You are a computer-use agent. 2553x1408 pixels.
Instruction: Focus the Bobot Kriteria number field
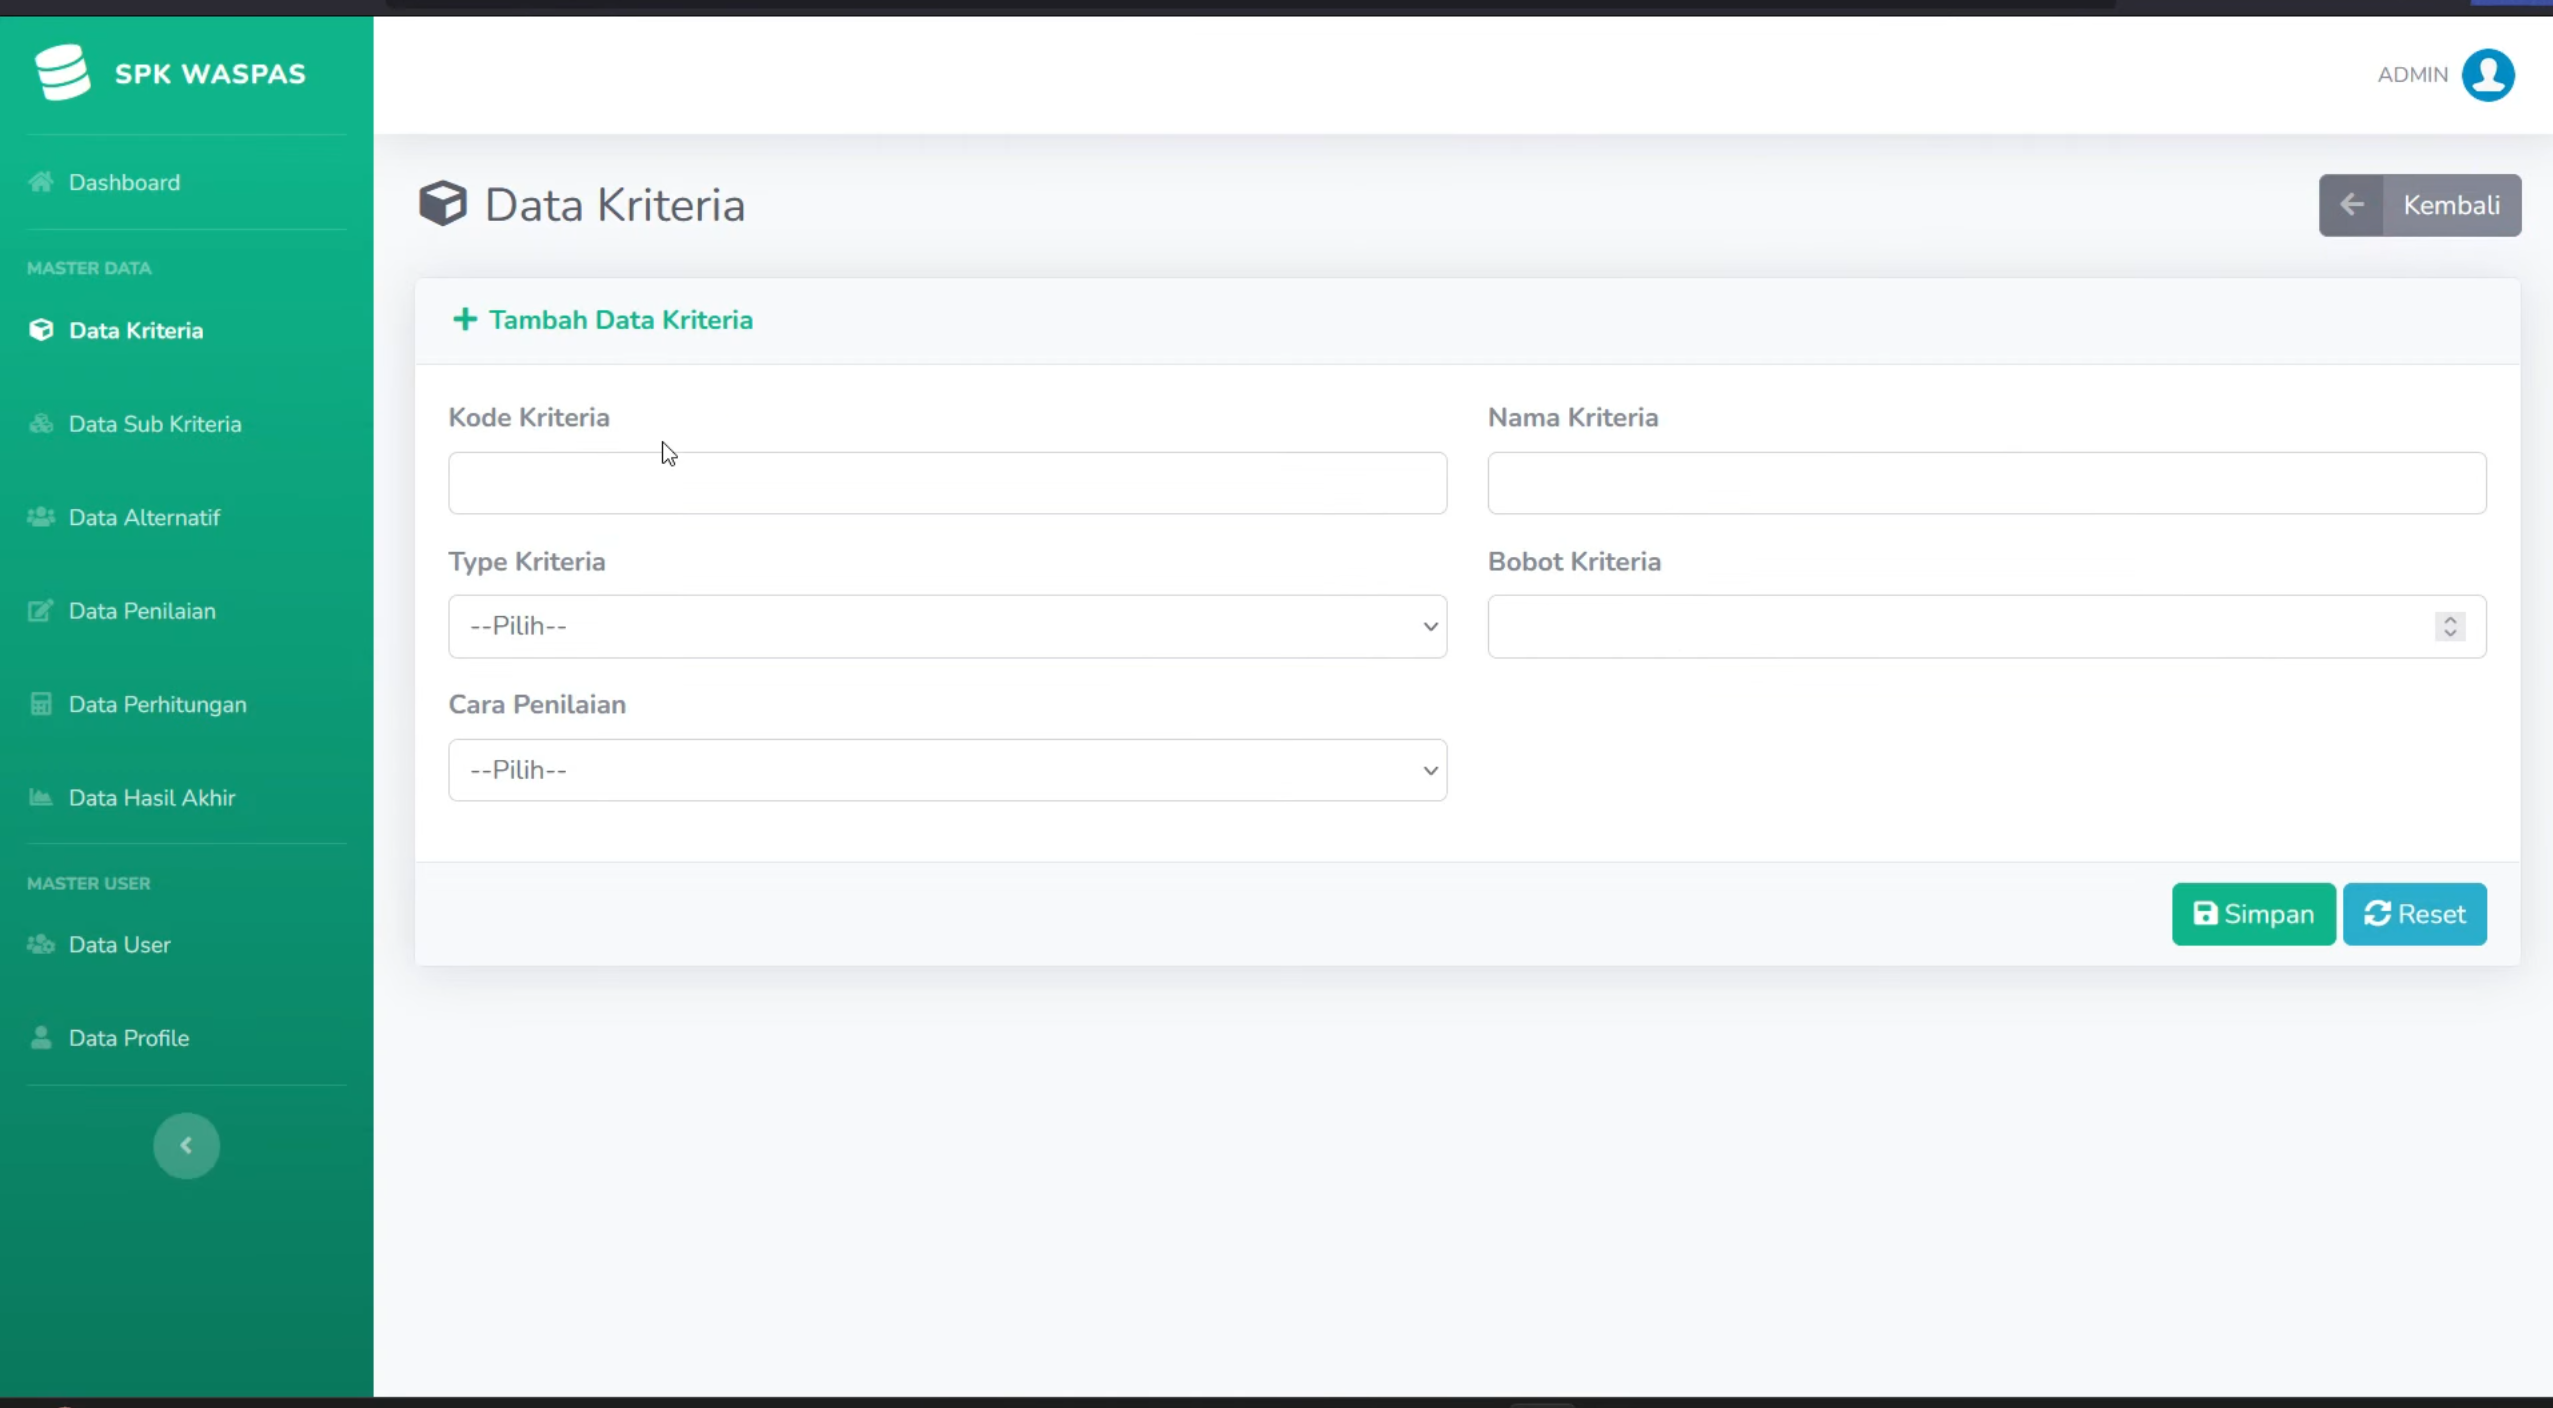coord(1986,626)
